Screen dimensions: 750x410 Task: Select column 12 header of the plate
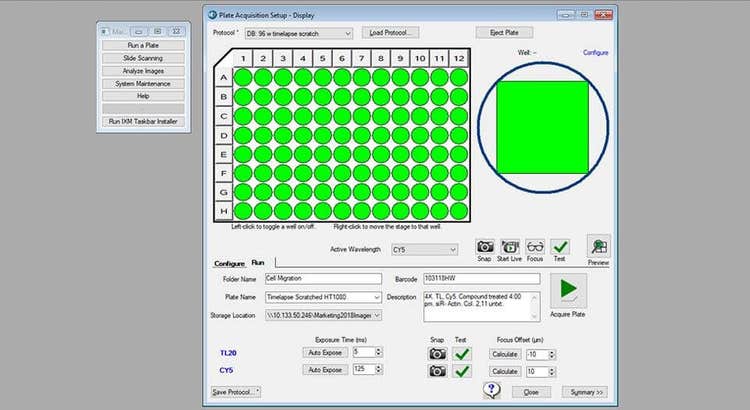point(459,58)
